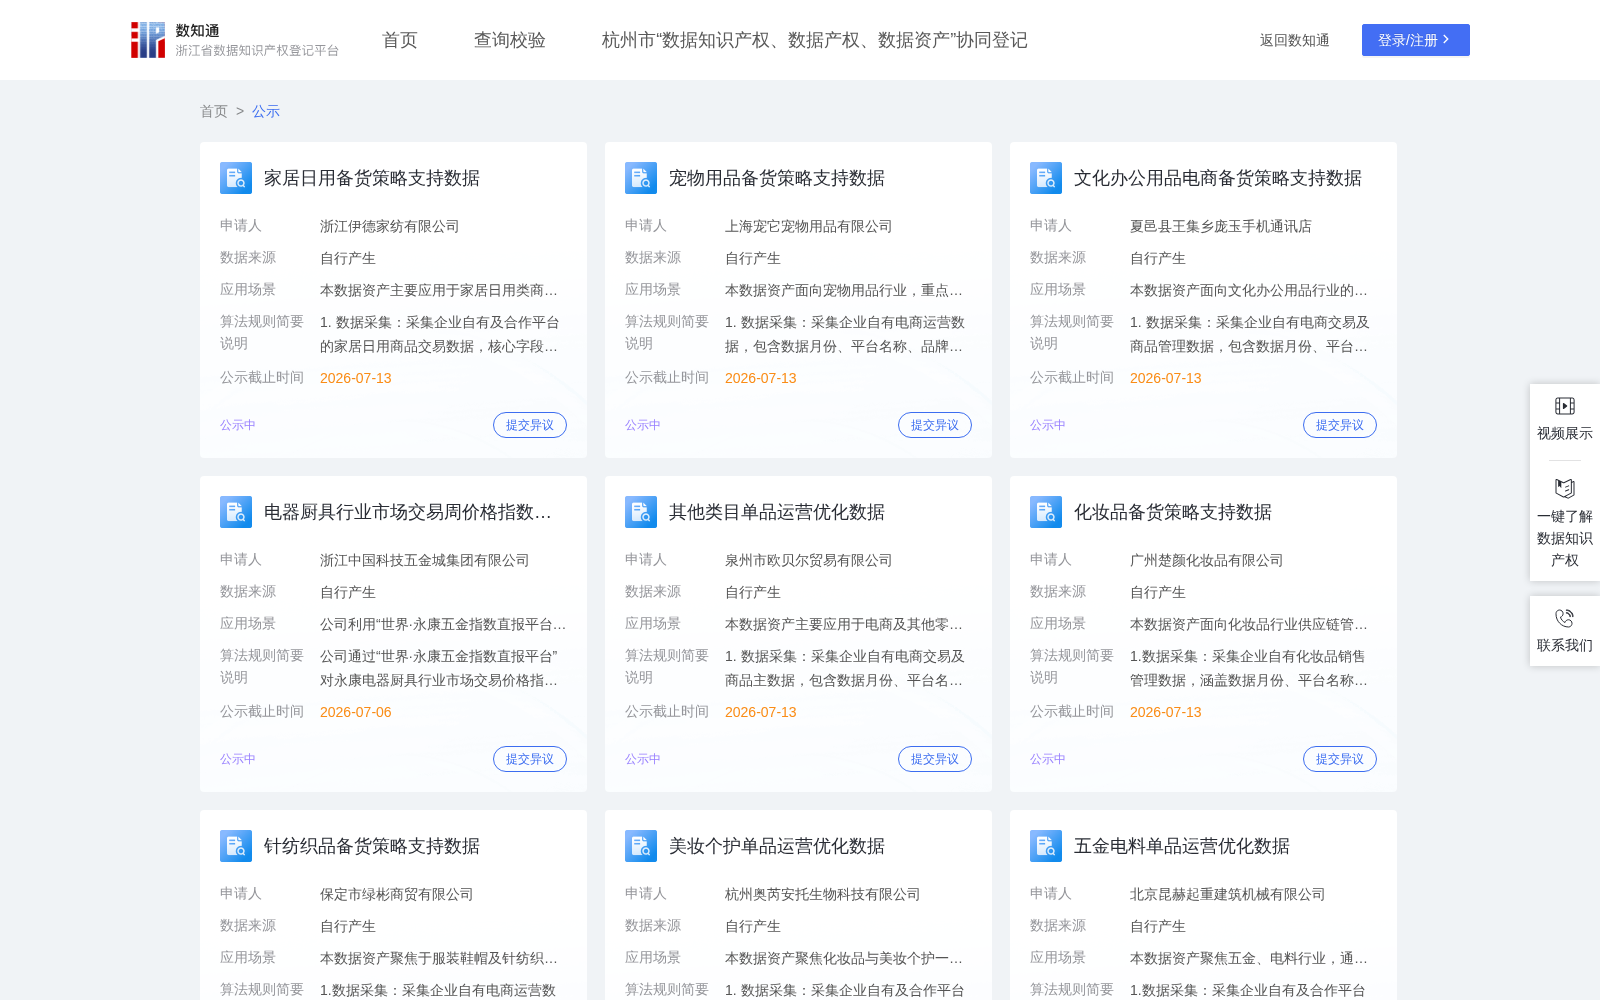1600x1000 pixels.
Task: Click 视频展示 label in side panel
Action: (1565, 433)
